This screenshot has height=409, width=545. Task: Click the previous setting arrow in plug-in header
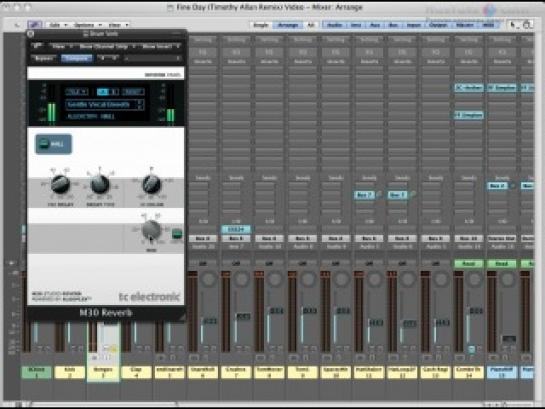103,58
